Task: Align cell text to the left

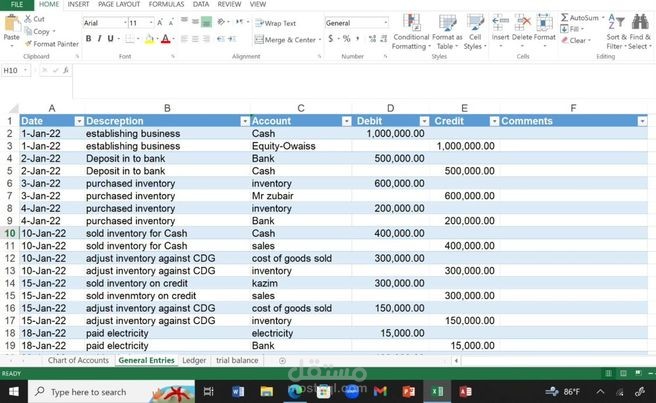Action: pyautogui.click(x=184, y=39)
